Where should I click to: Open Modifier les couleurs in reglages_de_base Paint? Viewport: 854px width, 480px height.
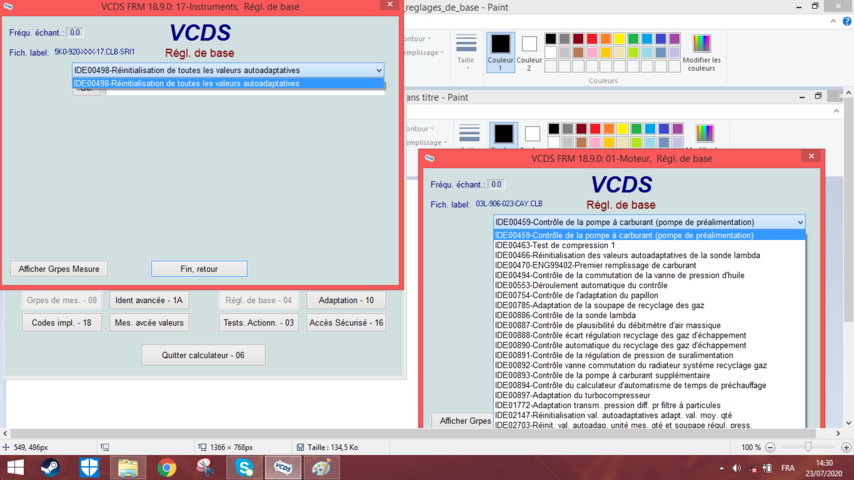click(x=702, y=52)
